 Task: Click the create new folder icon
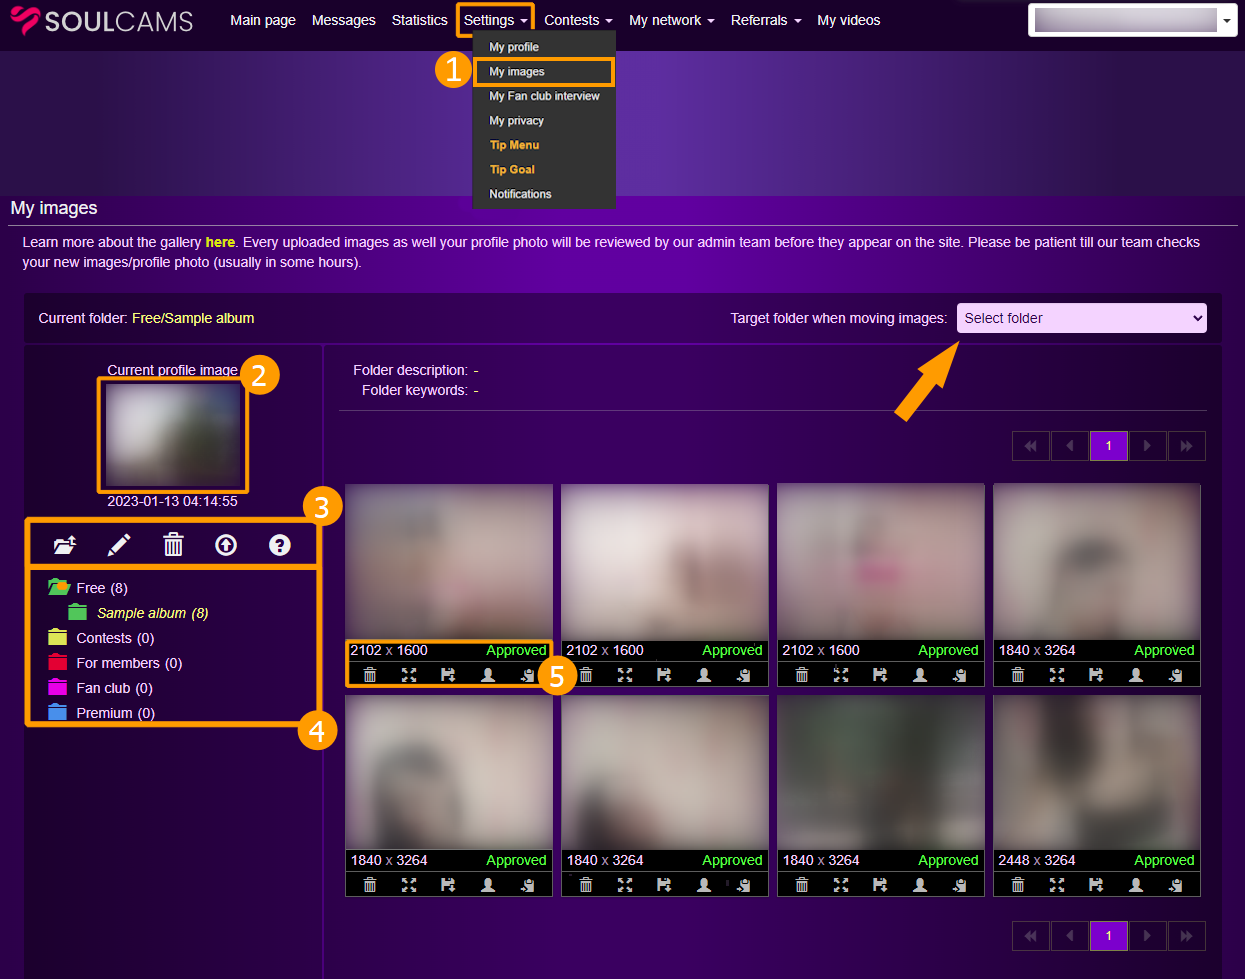click(65, 545)
